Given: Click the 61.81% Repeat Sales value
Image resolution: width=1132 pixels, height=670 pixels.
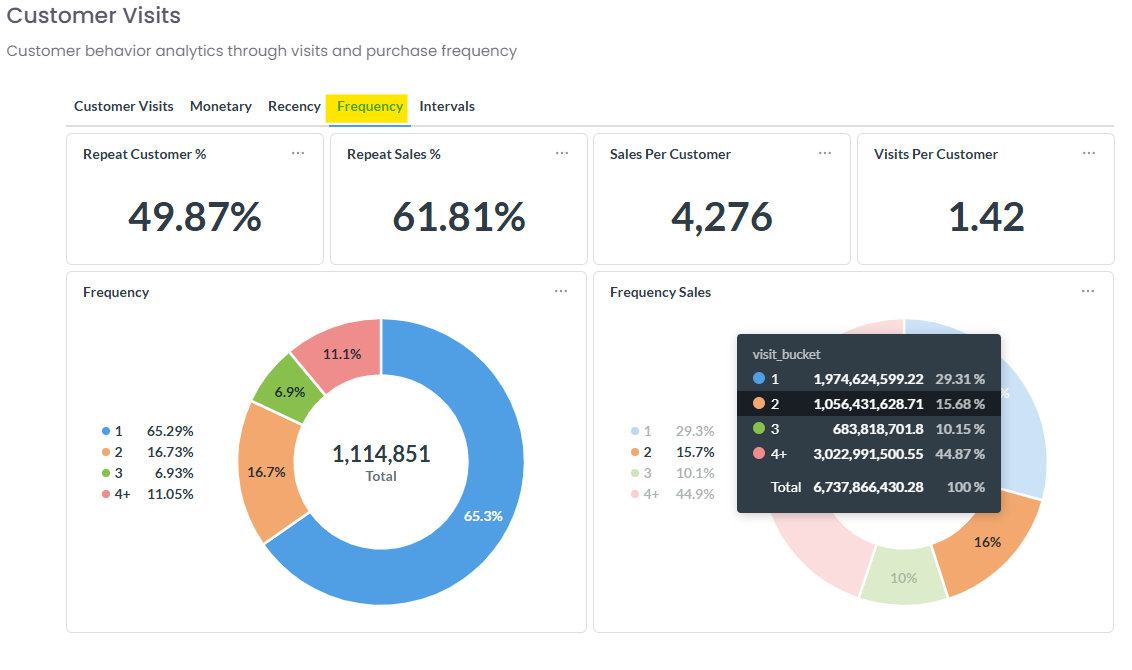Looking at the screenshot, I should (459, 217).
